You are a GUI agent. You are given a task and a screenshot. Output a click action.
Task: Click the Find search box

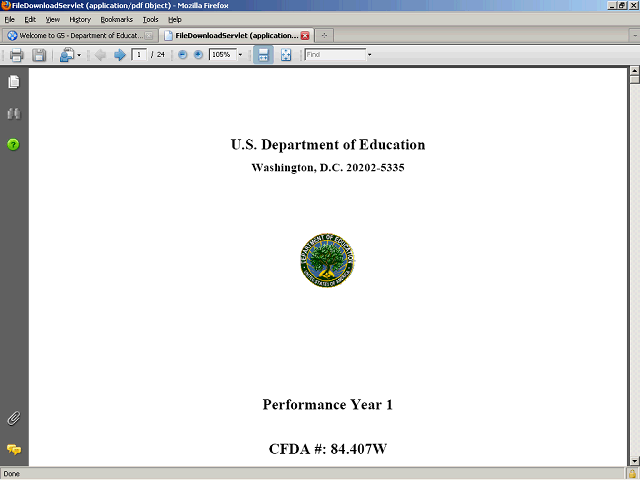335,55
